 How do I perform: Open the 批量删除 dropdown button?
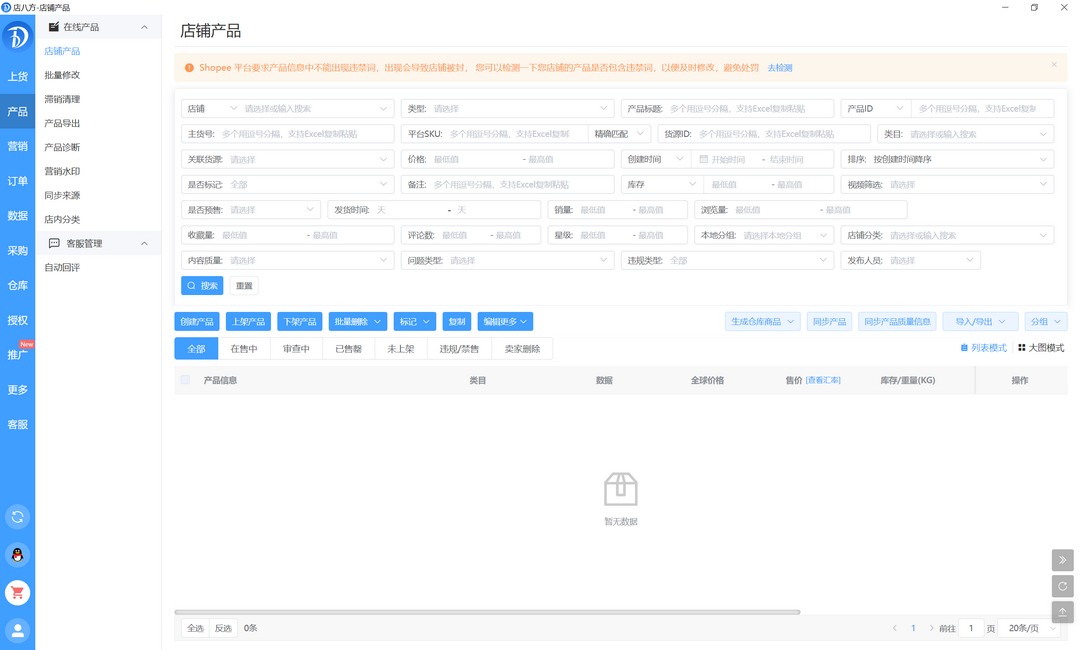(357, 321)
